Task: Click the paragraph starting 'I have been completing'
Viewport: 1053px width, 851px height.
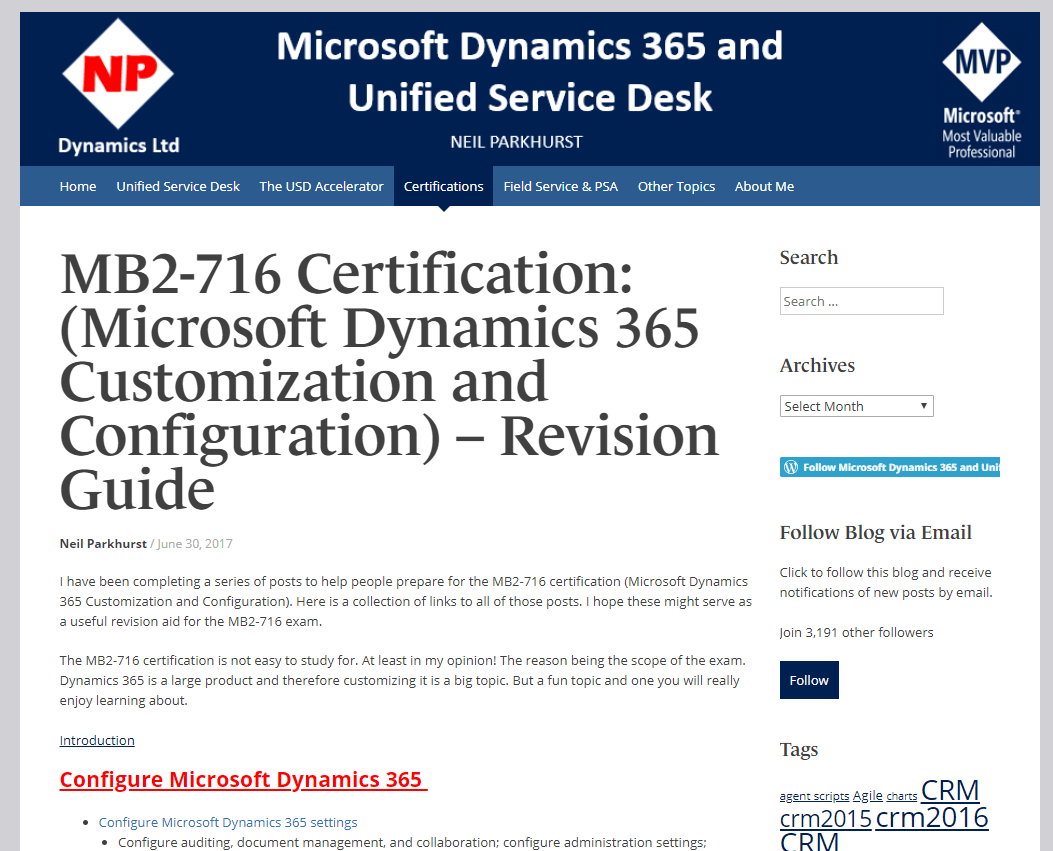Action: coord(406,601)
